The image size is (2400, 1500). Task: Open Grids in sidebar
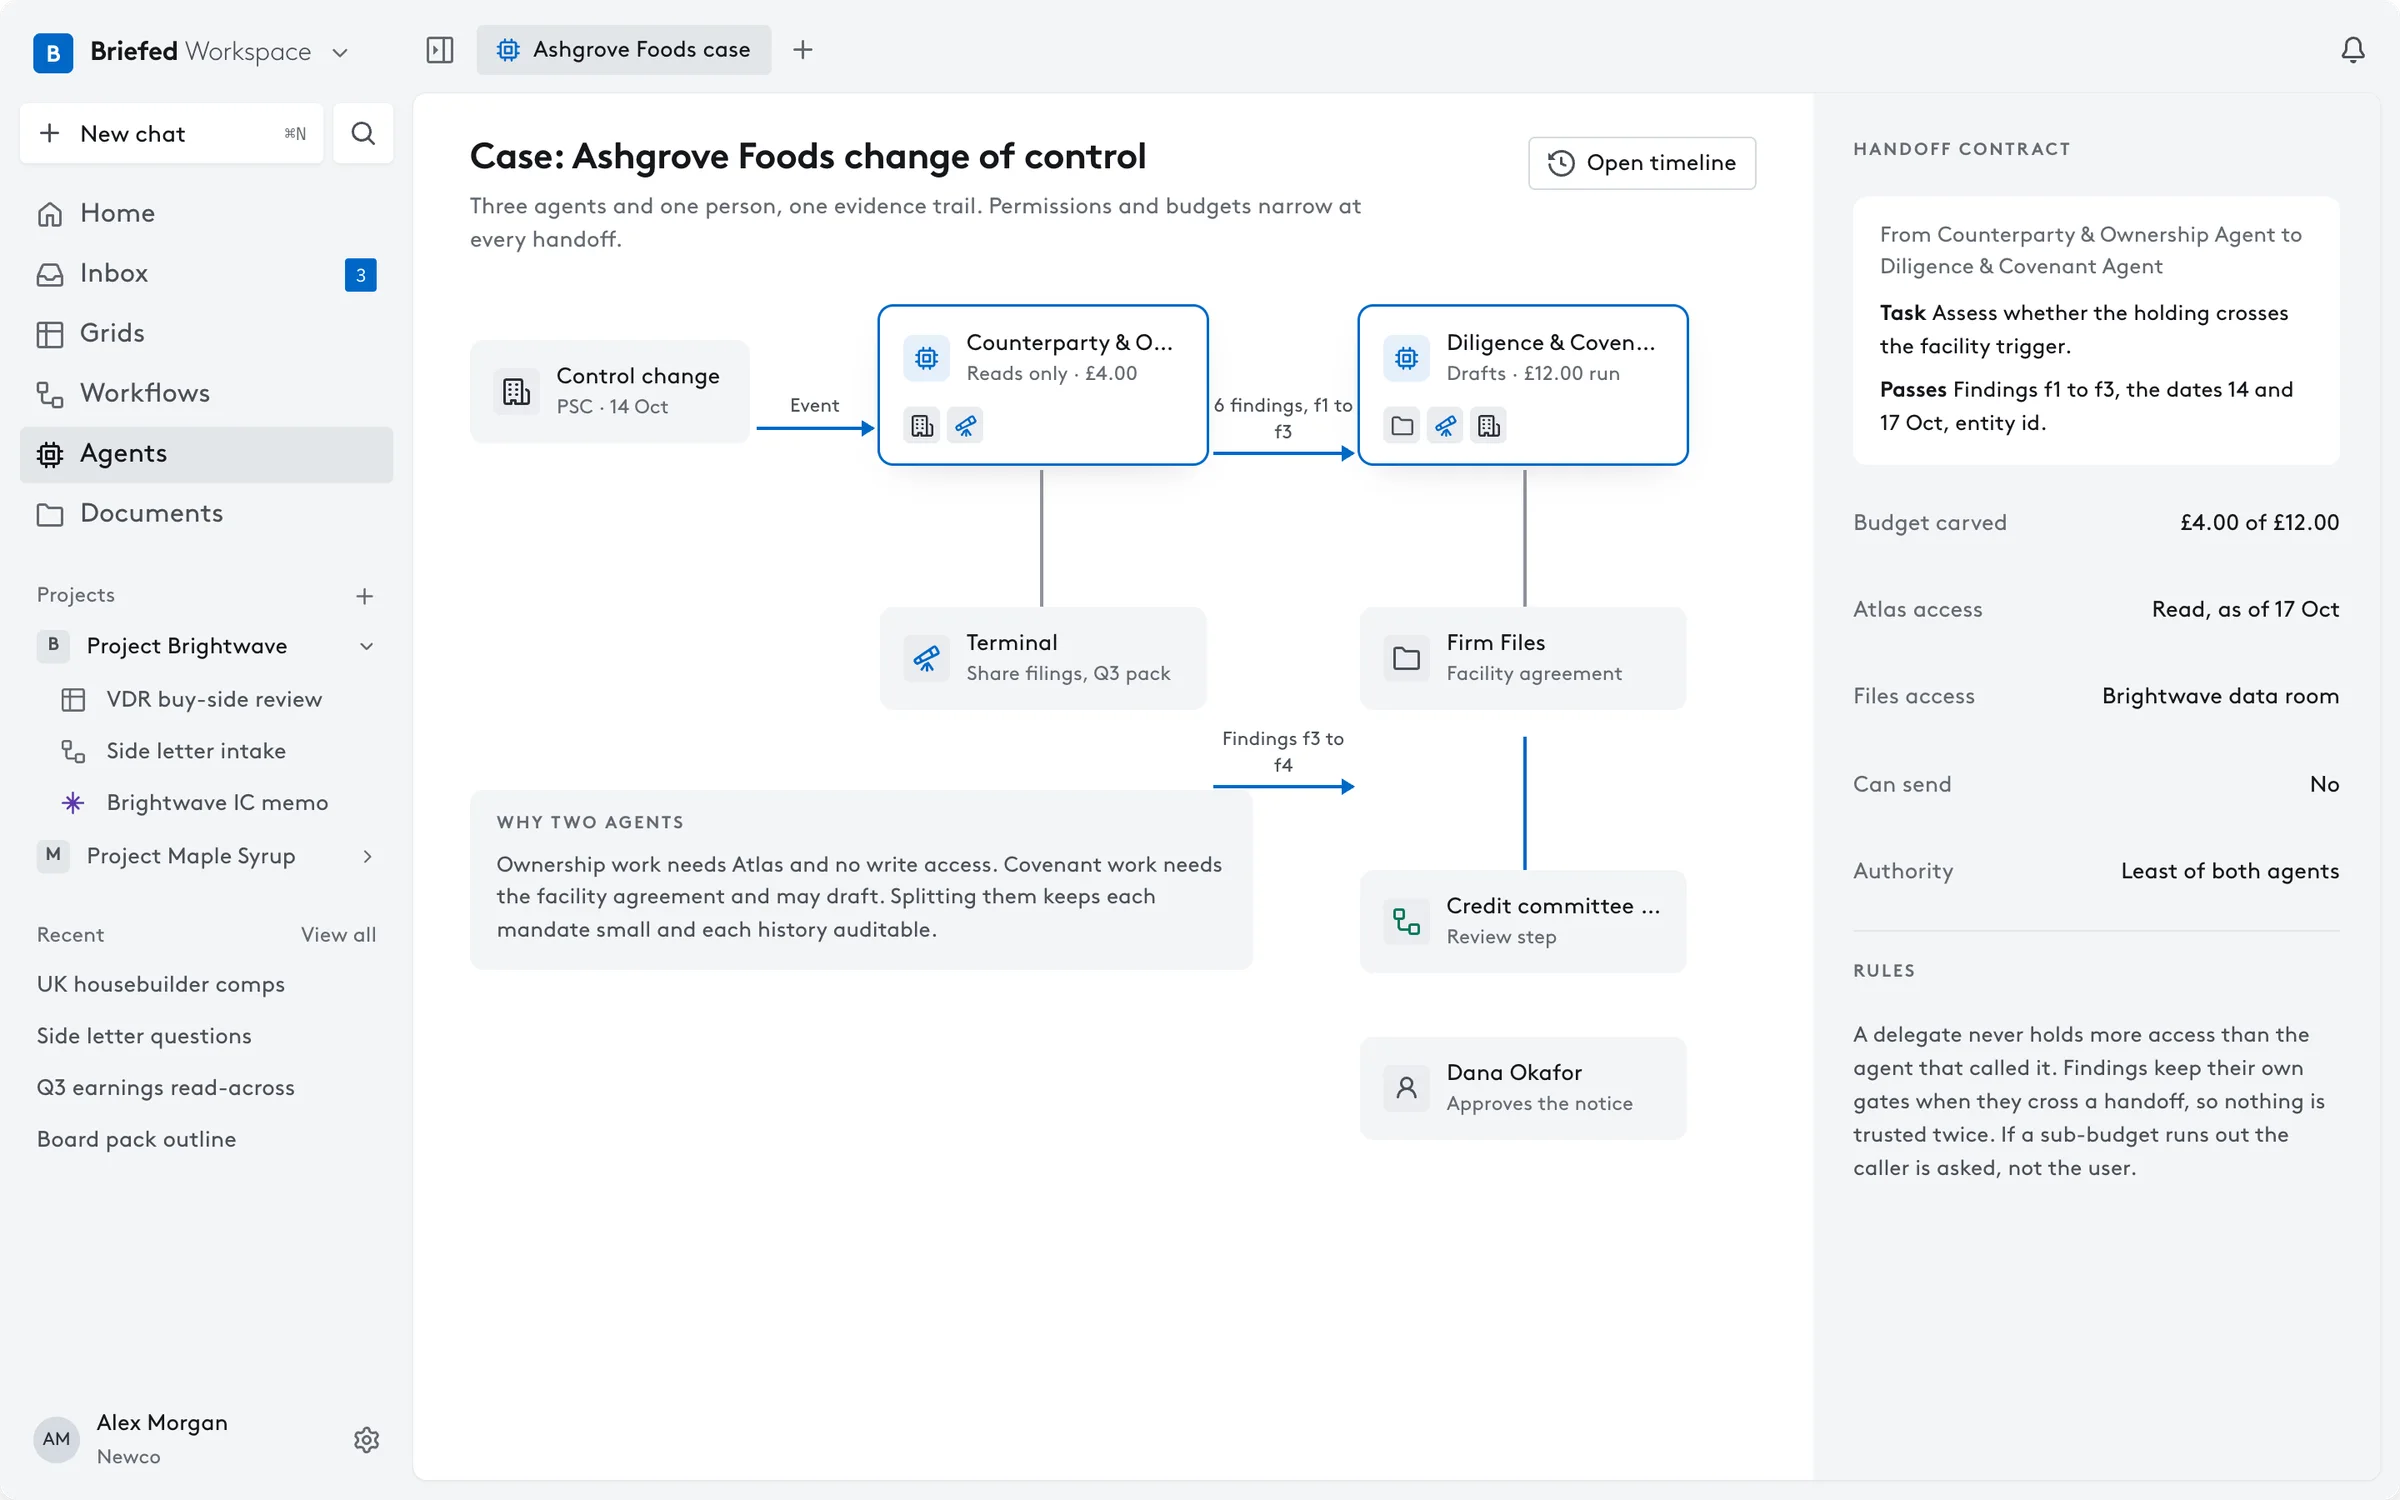pos(206,333)
